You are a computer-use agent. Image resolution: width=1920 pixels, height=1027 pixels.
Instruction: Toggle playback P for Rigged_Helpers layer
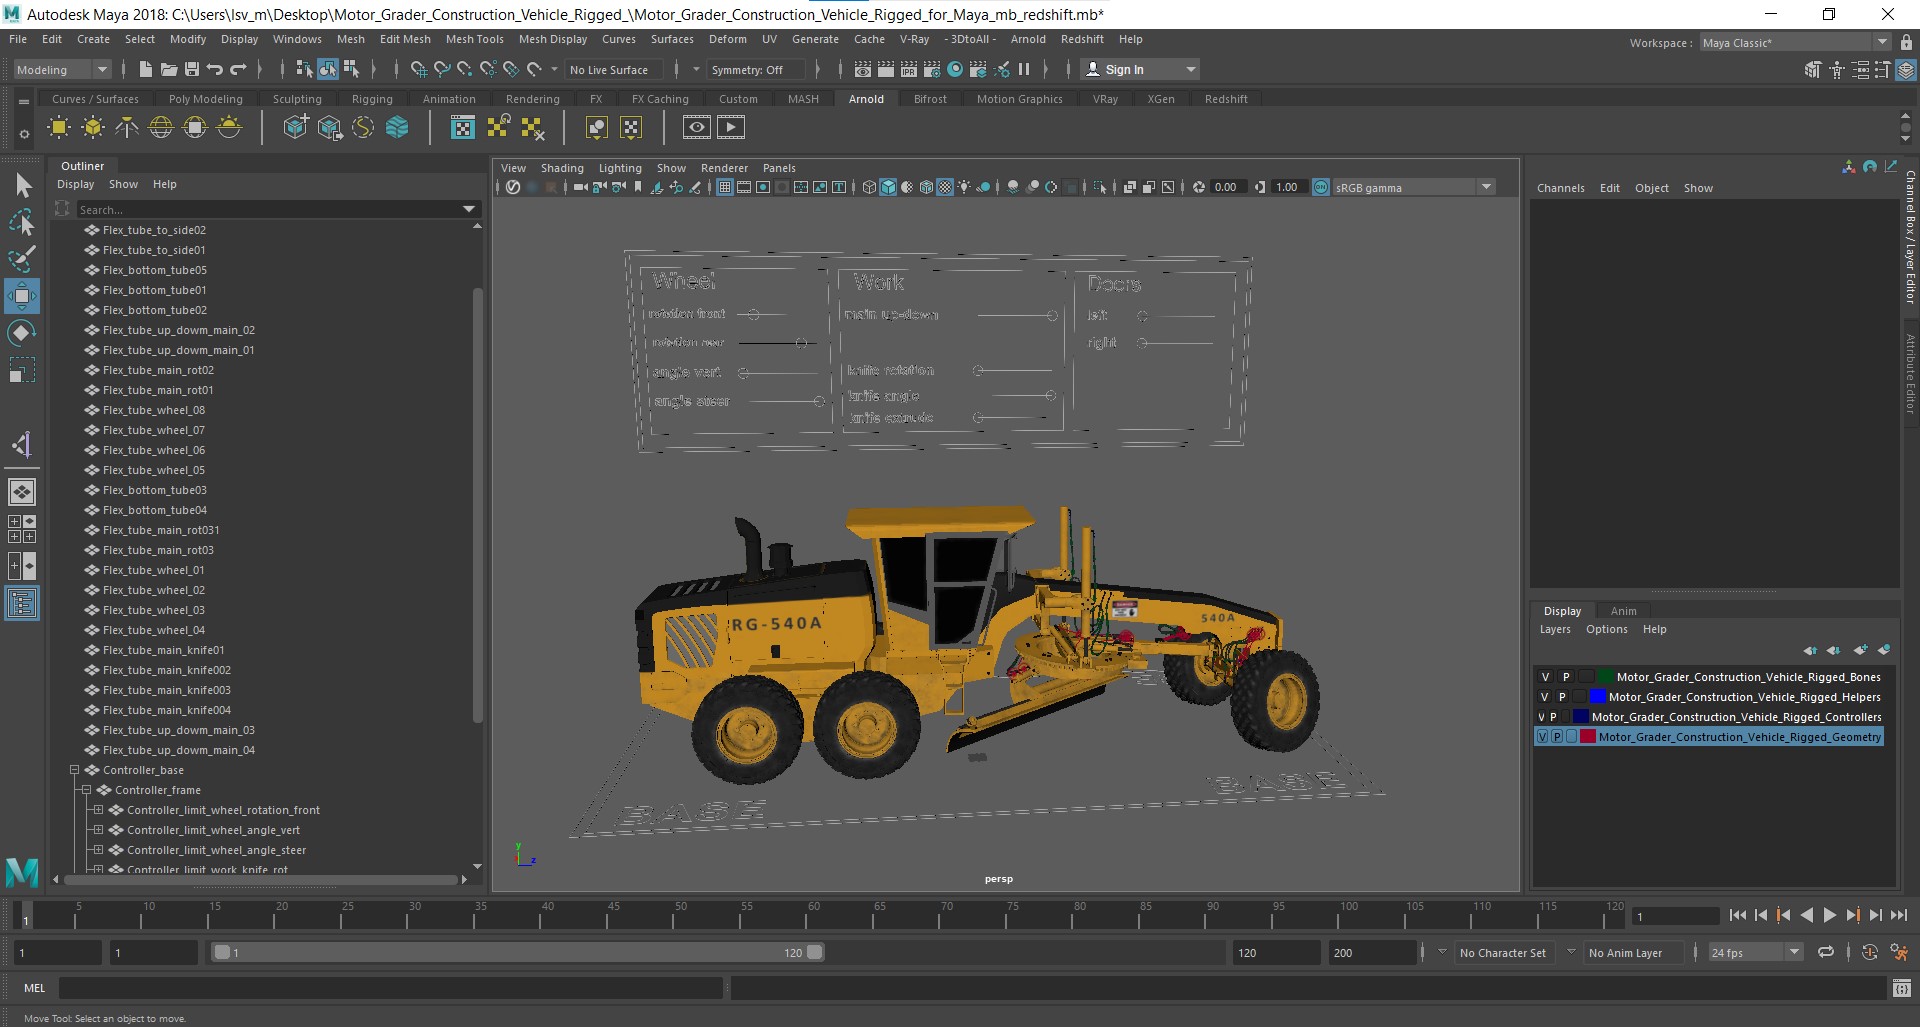(1562, 697)
